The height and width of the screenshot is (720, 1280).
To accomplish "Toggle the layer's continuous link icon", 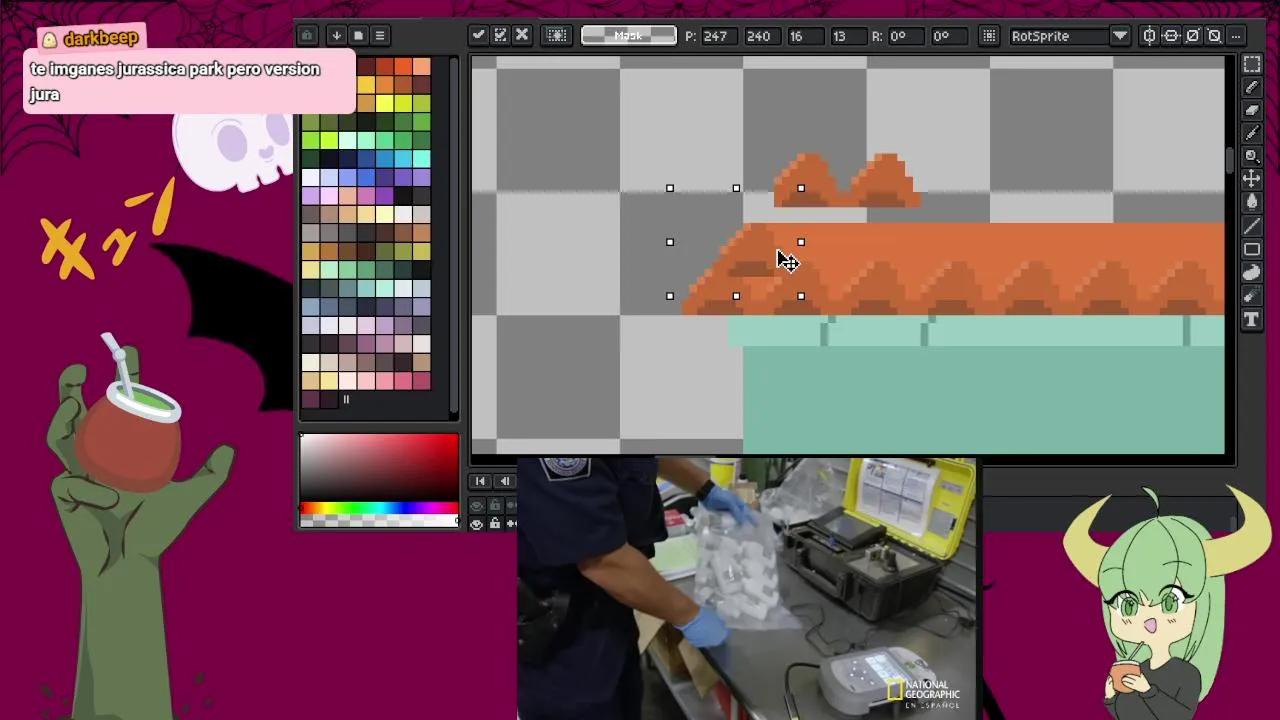I will (512, 524).
